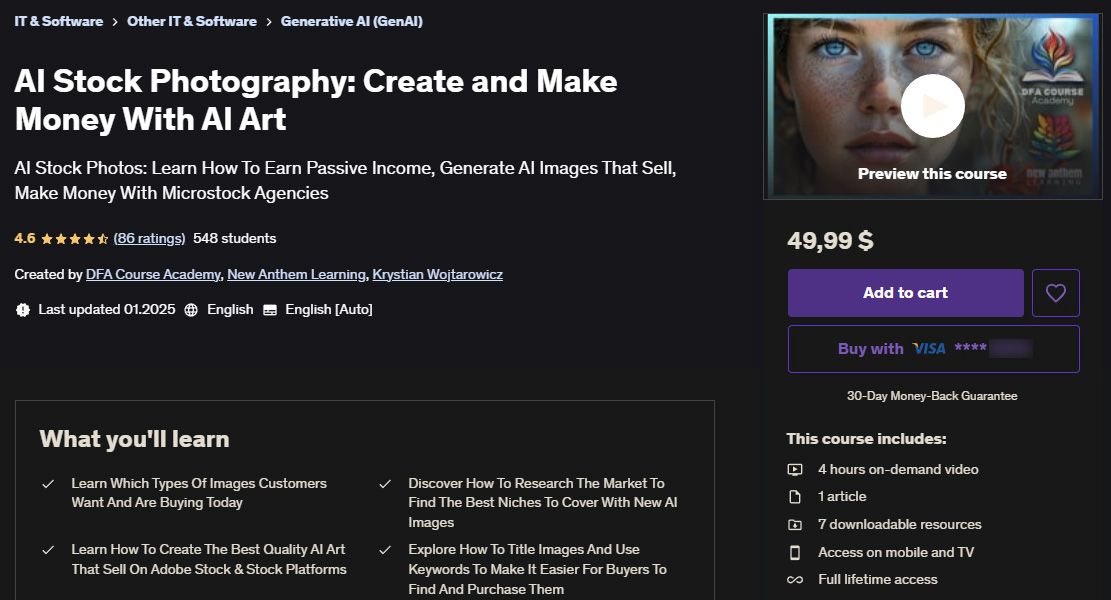Visit New Anthem Learning instructor profile
This screenshot has width=1111, height=600.
(296, 274)
